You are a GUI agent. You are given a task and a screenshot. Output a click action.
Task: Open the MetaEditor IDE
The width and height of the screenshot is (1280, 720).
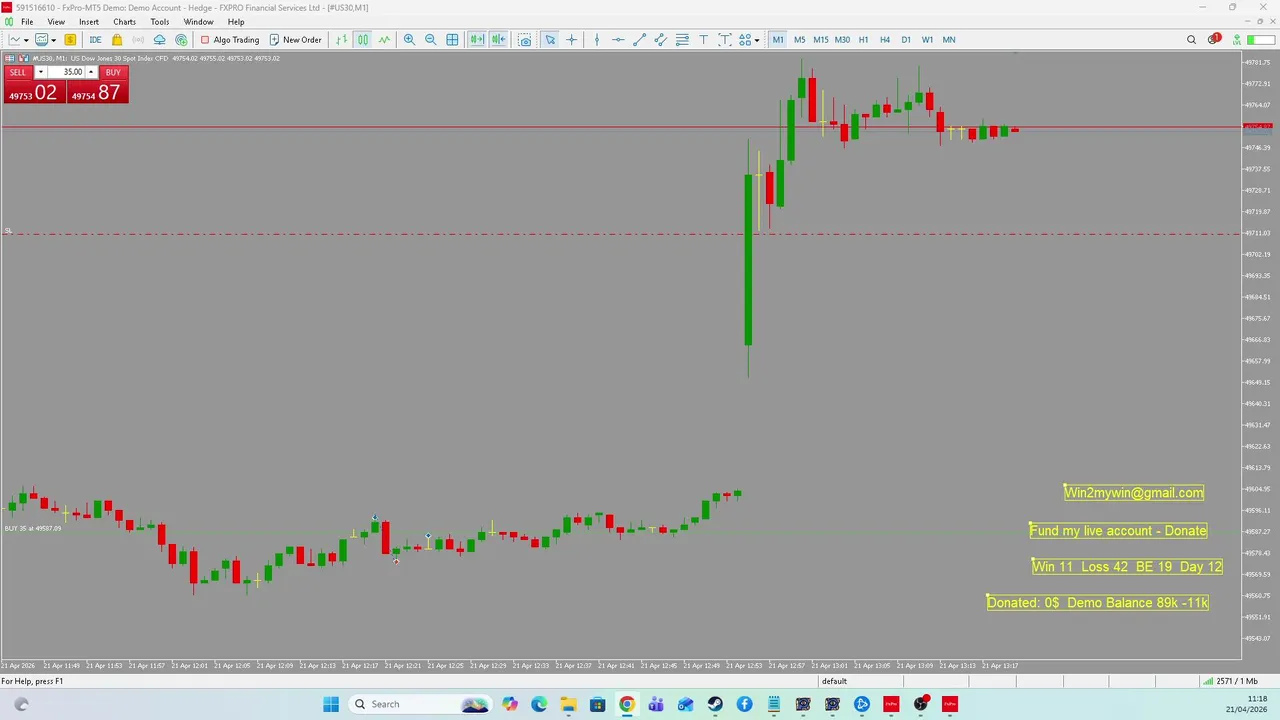click(x=95, y=40)
